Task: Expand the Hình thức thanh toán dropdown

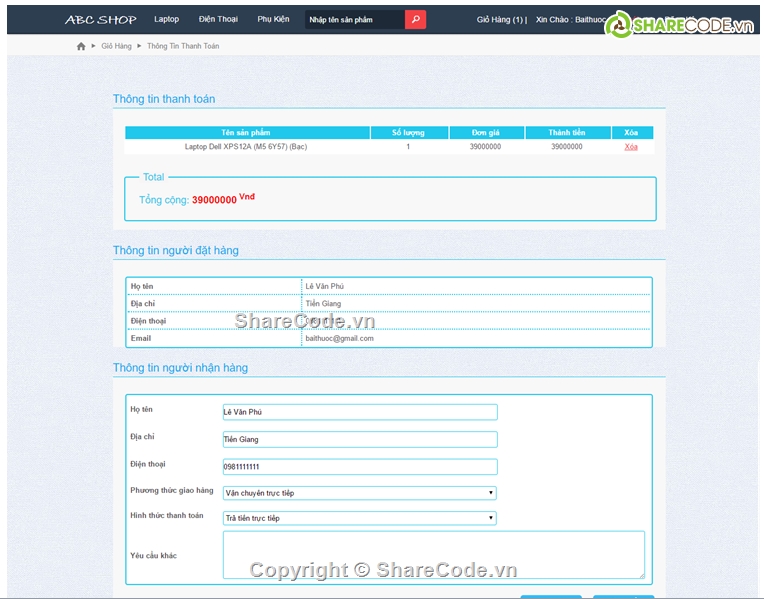Action: 360,518
